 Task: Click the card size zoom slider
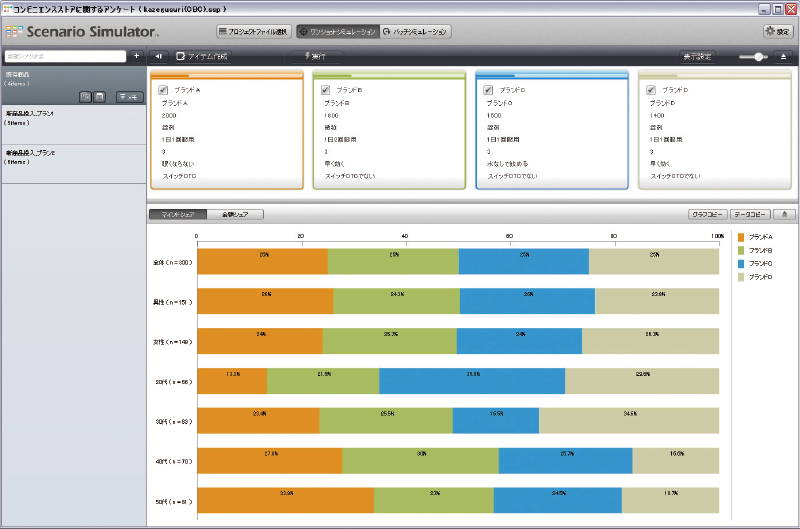759,57
